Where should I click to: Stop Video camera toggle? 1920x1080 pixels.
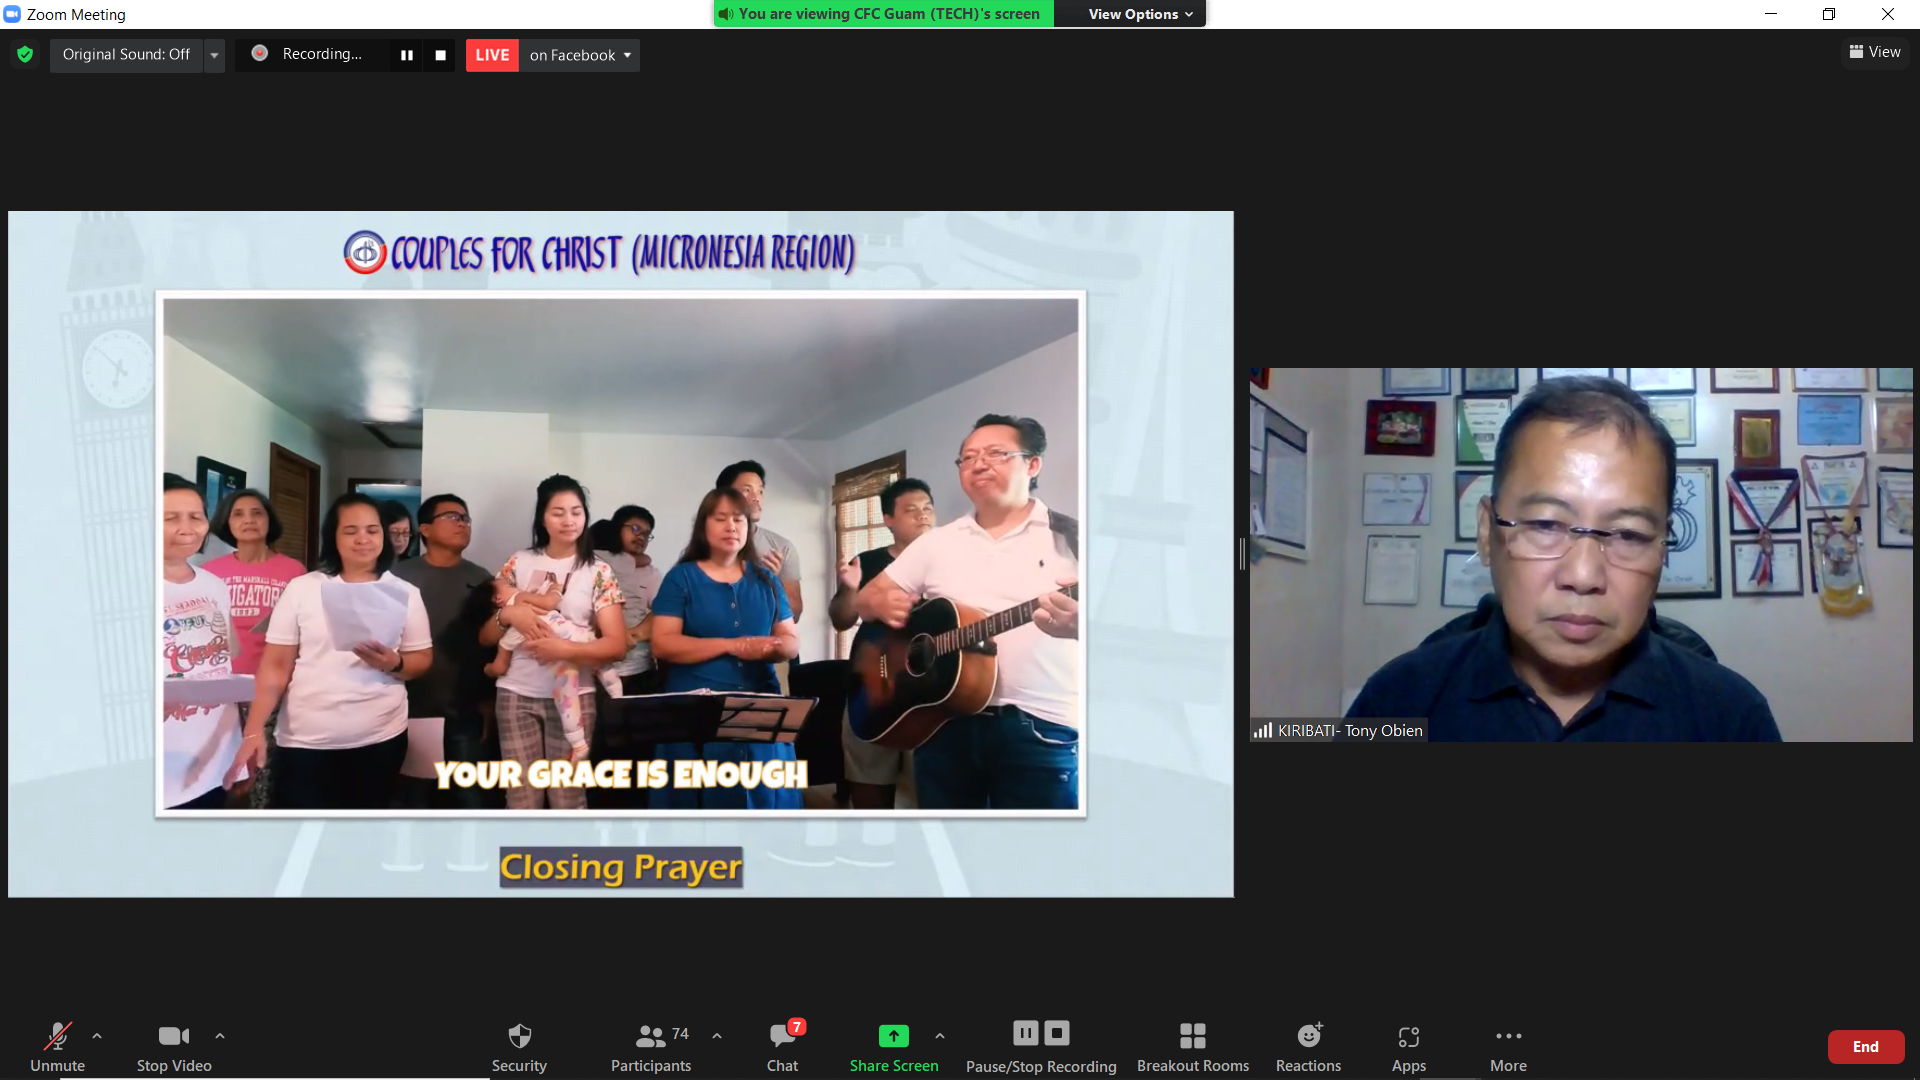click(x=174, y=1046)
